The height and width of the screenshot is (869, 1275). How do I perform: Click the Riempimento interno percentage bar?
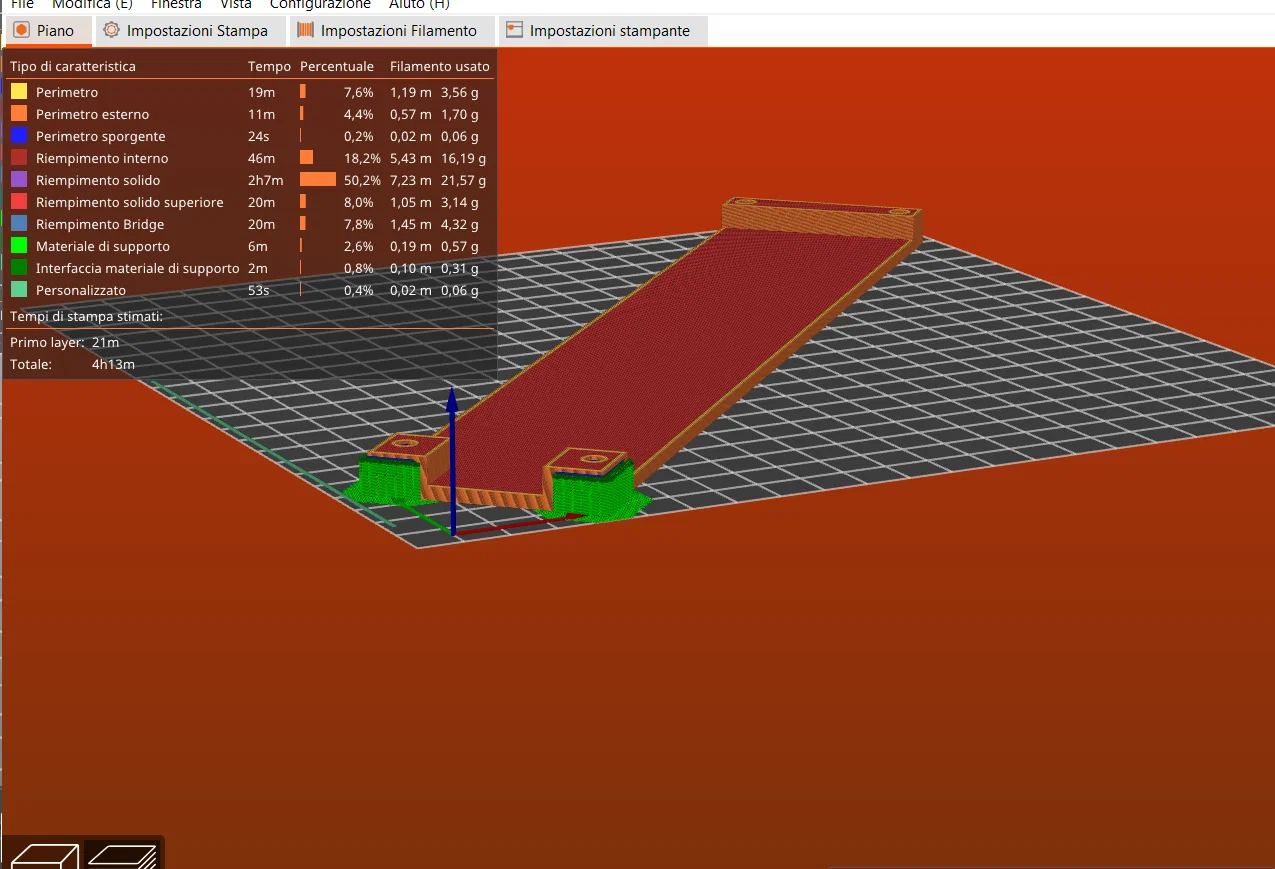point(306,158)
